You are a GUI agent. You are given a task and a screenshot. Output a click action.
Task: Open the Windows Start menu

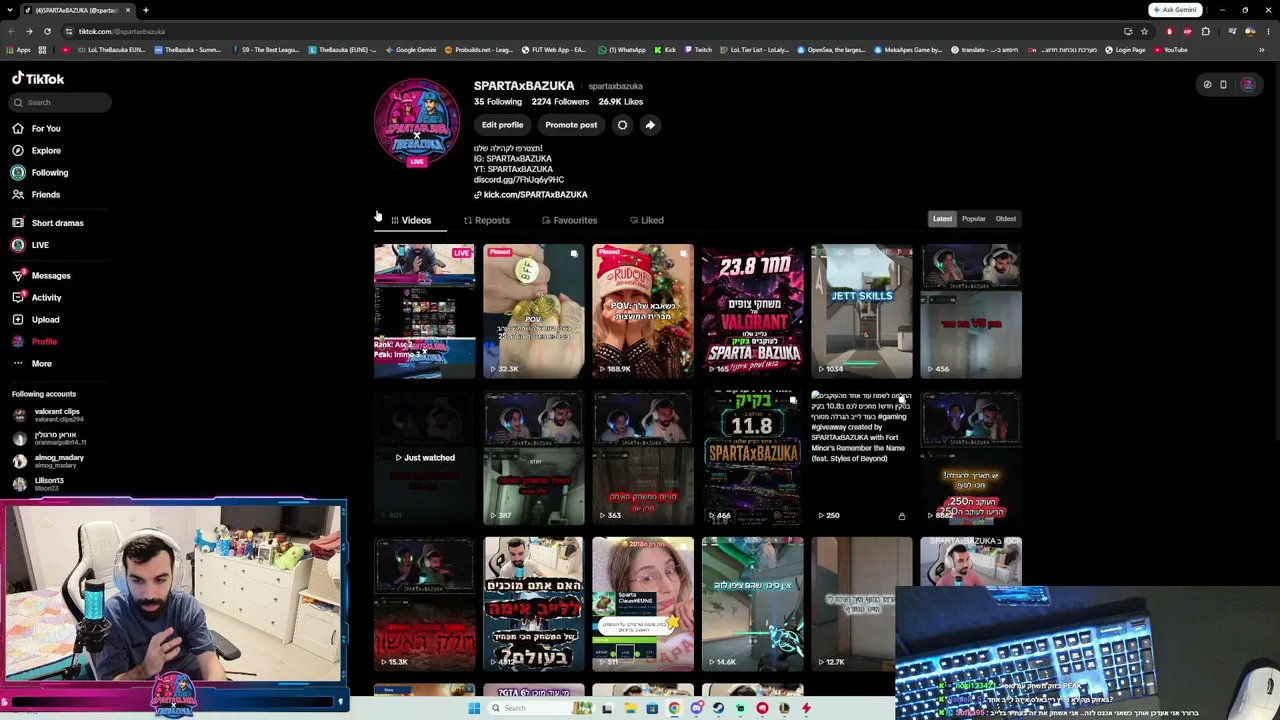[473, 708]
